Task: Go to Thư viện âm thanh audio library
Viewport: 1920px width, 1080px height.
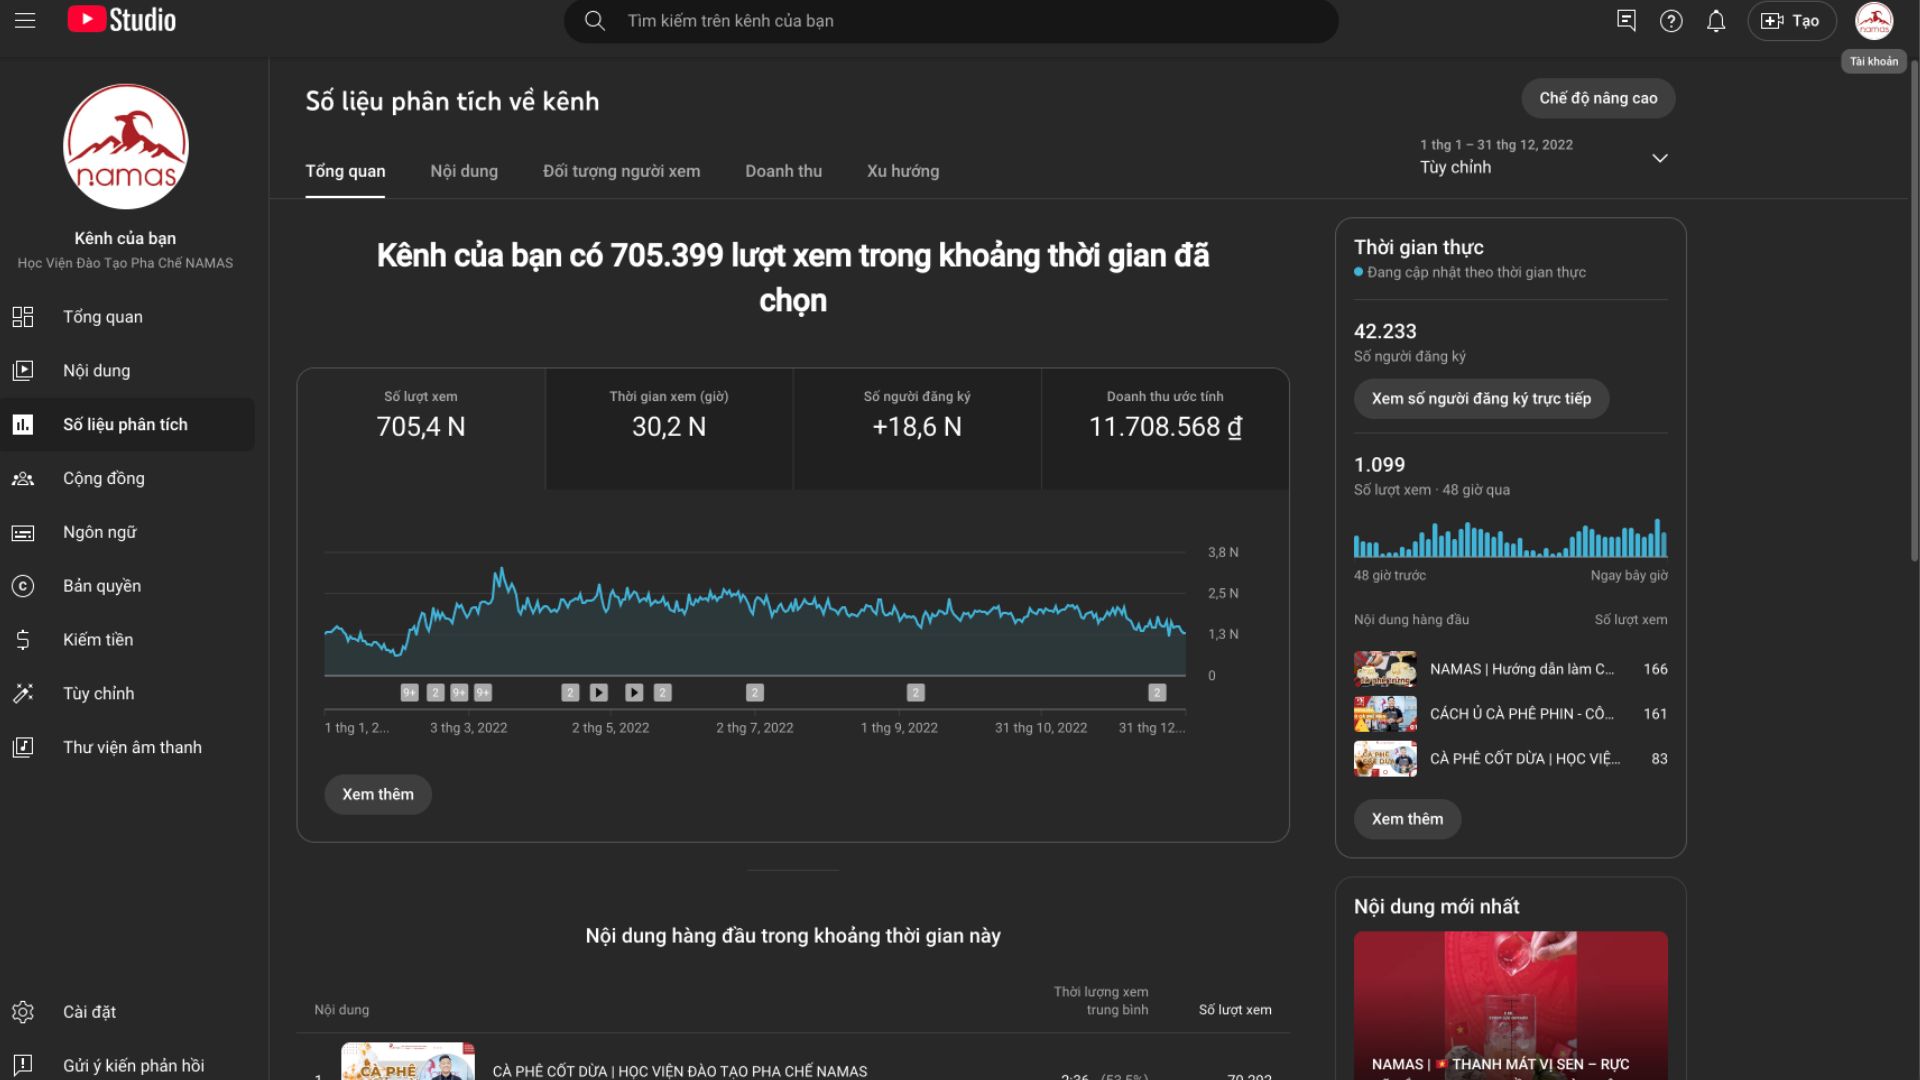Action: pos(132,748)
